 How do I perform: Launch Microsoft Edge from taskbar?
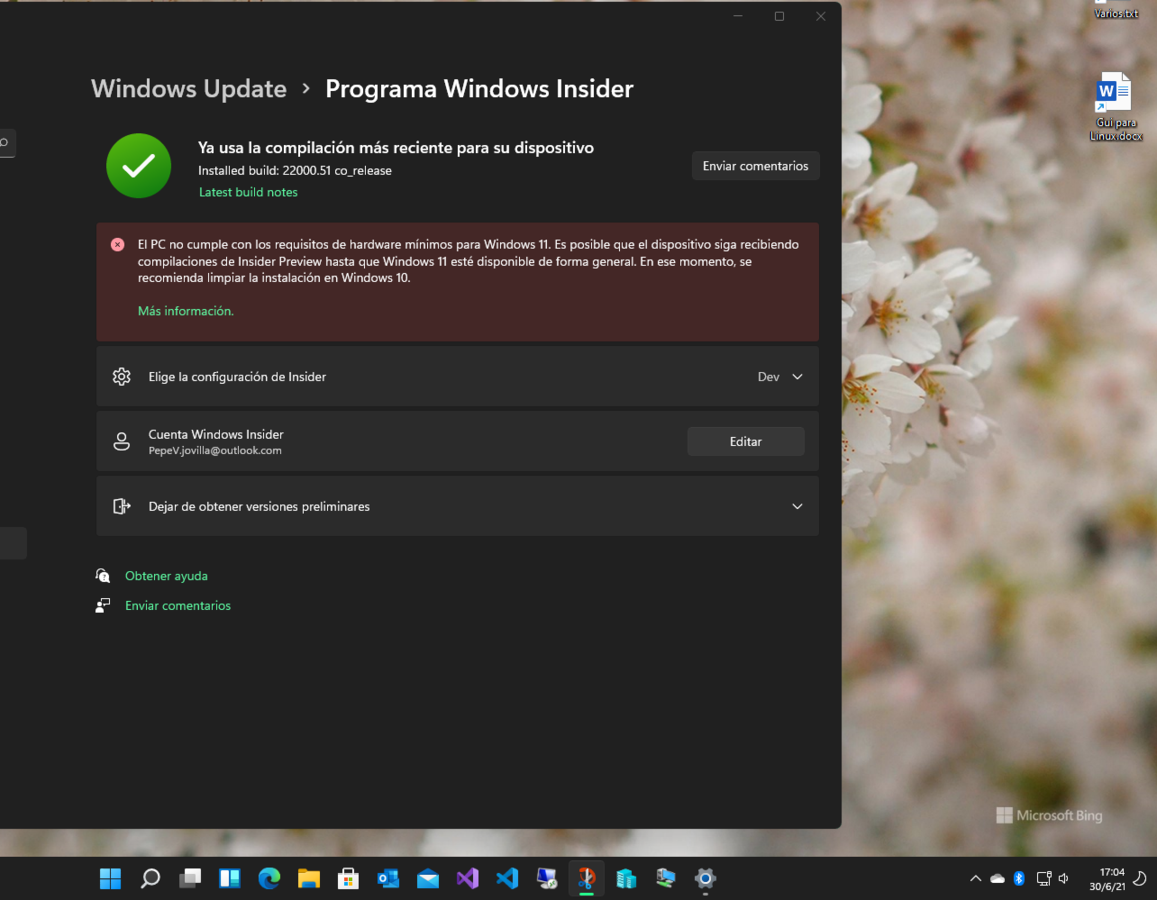coord(269,878)
